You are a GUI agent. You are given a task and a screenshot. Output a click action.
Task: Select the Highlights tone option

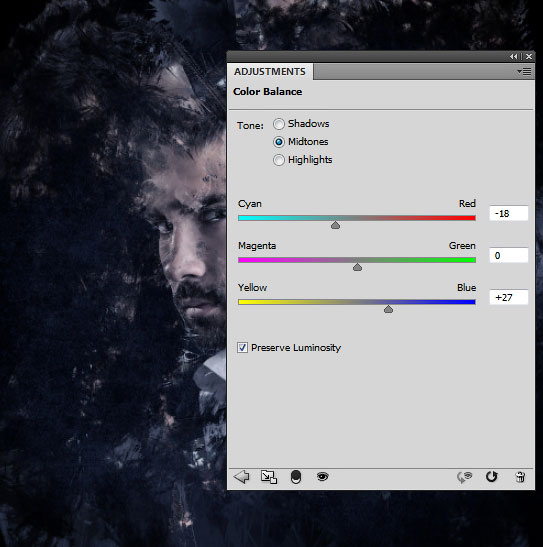point(279,160)
